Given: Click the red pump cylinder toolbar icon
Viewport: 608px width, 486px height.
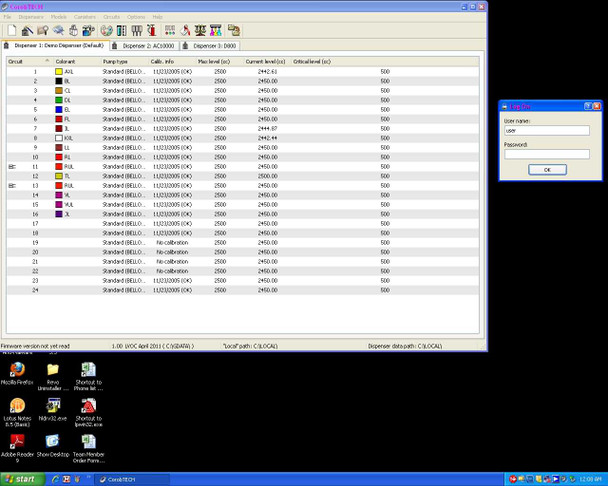Looking at the screenshot, I should coord(151,30).
